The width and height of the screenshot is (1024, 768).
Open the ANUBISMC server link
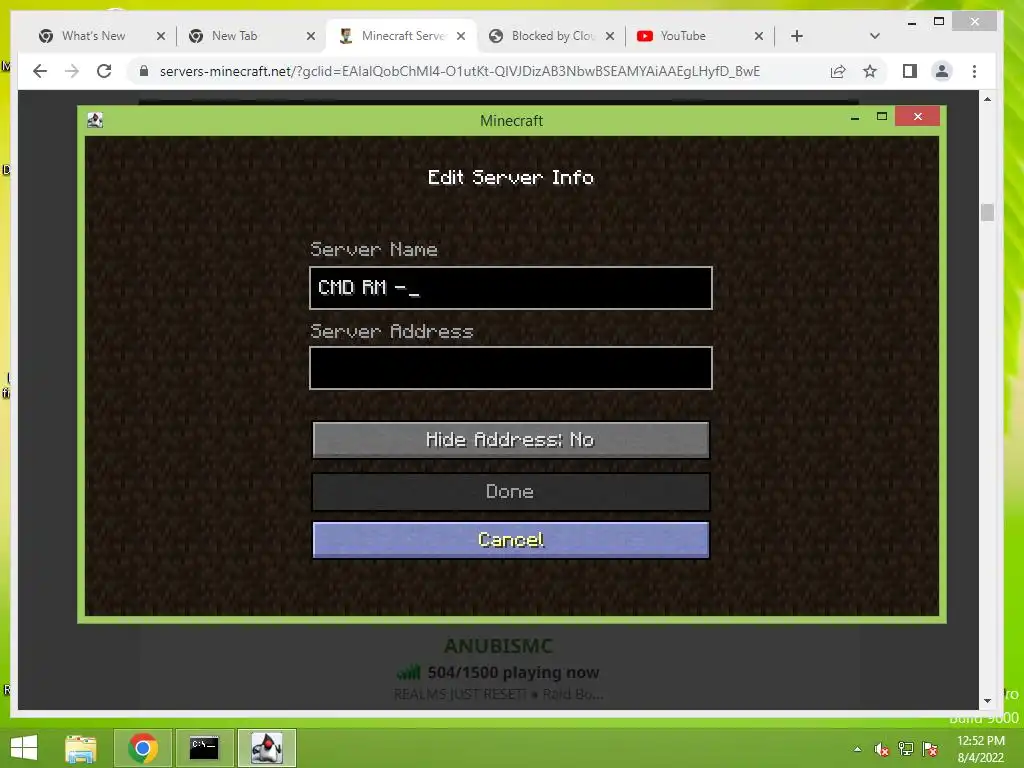pos(498,647)
